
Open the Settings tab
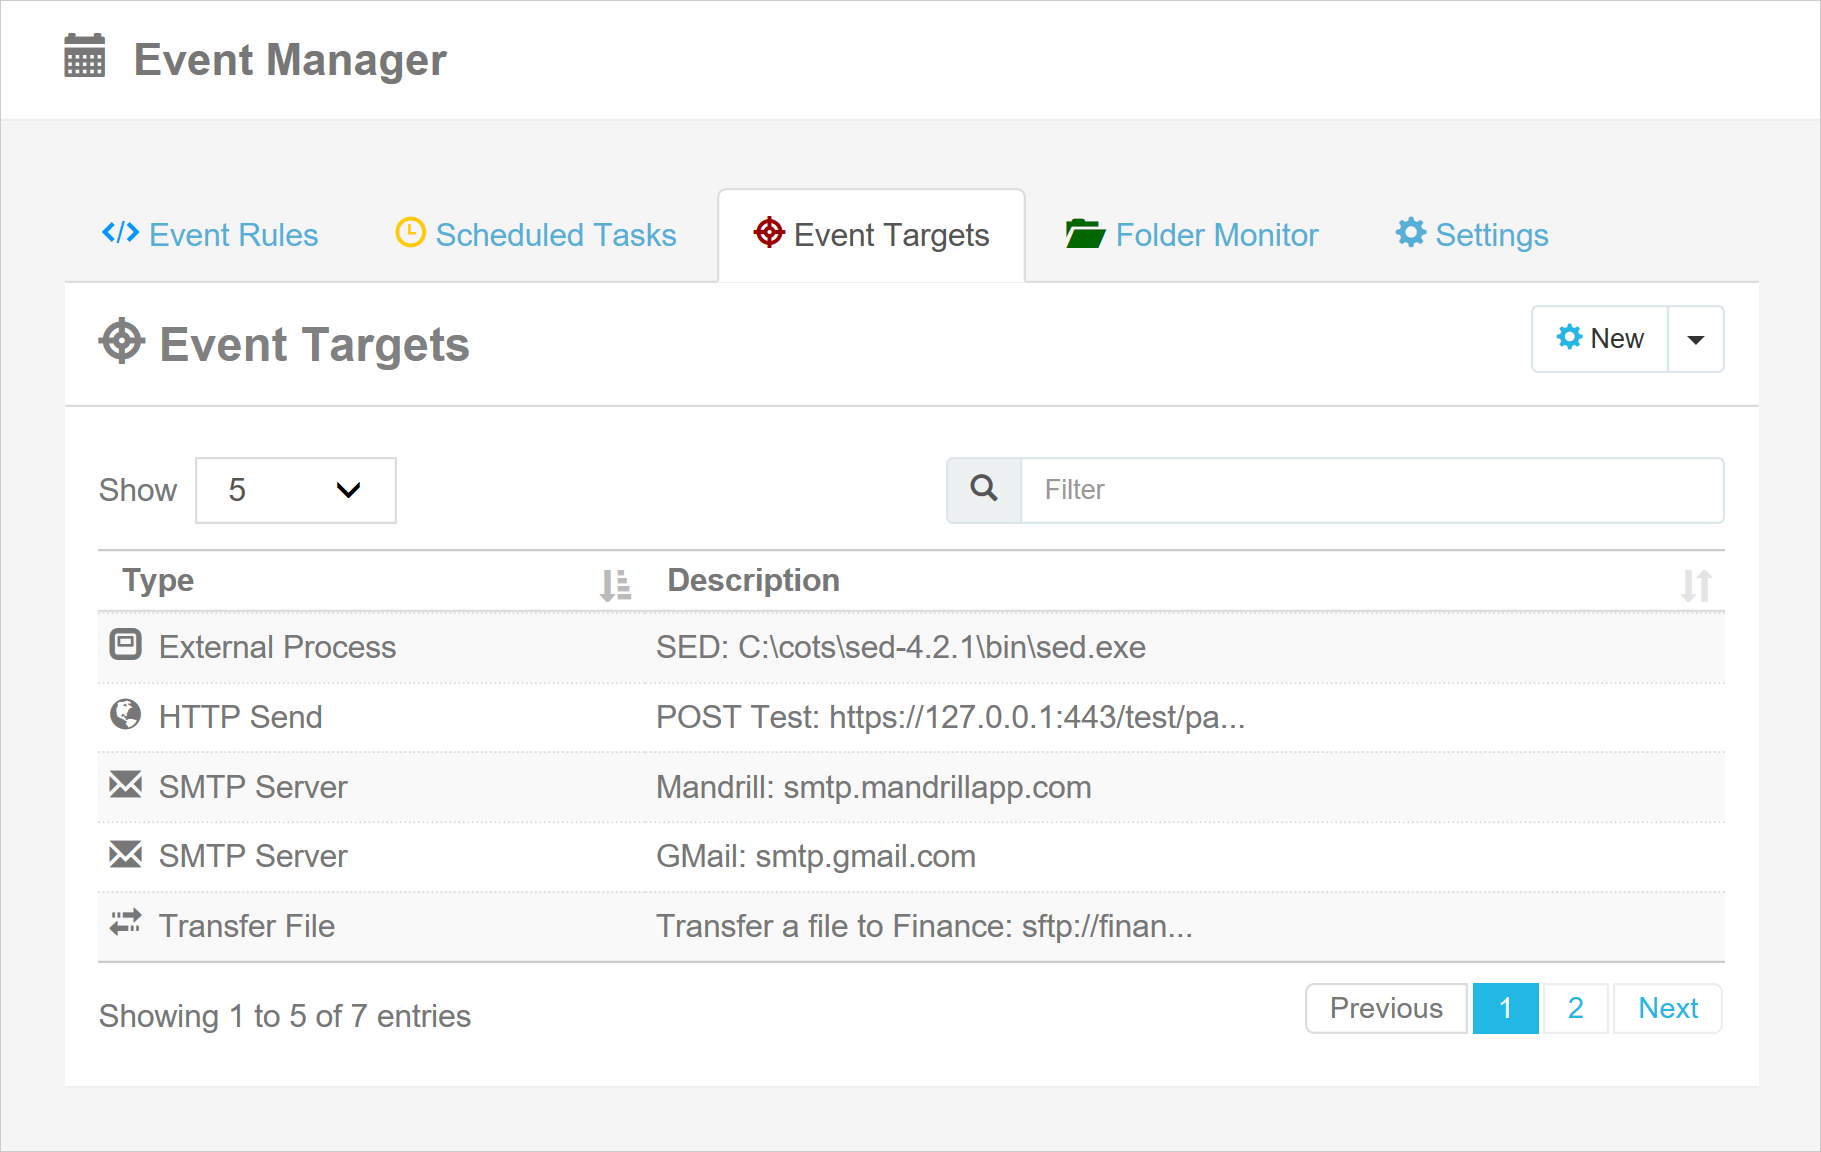[x=1472, y=235]
